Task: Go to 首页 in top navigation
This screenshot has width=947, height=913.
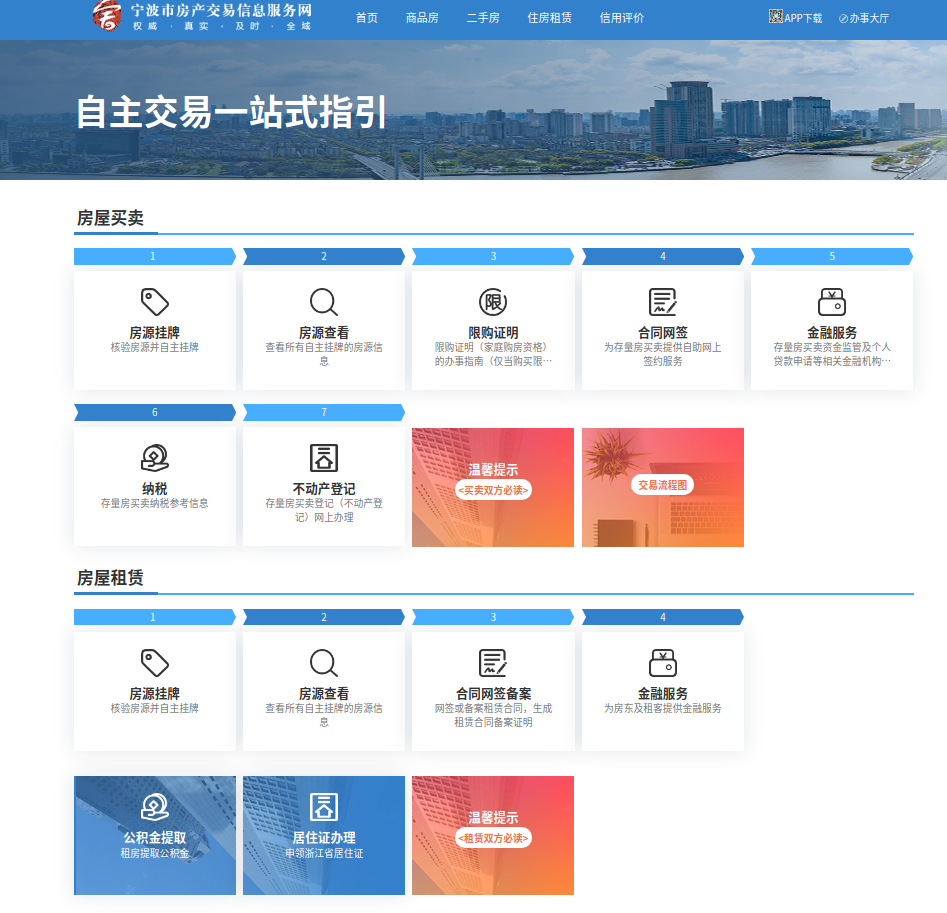Action: (x=367, y=18)
